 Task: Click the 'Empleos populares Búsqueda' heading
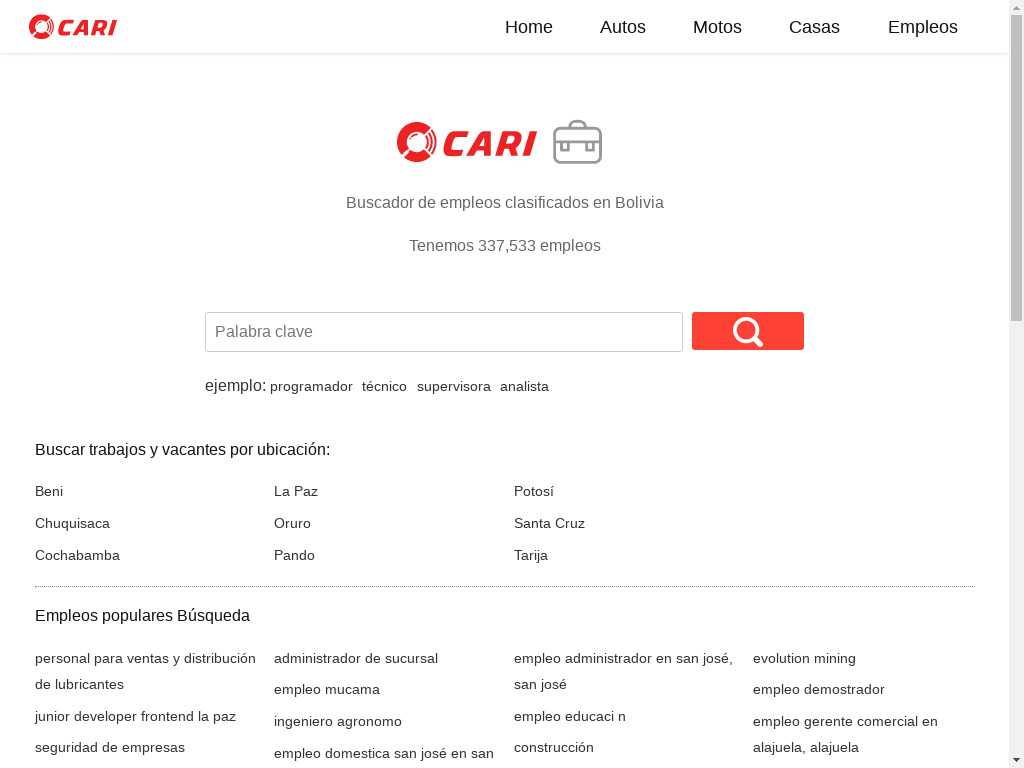(142, 615)
